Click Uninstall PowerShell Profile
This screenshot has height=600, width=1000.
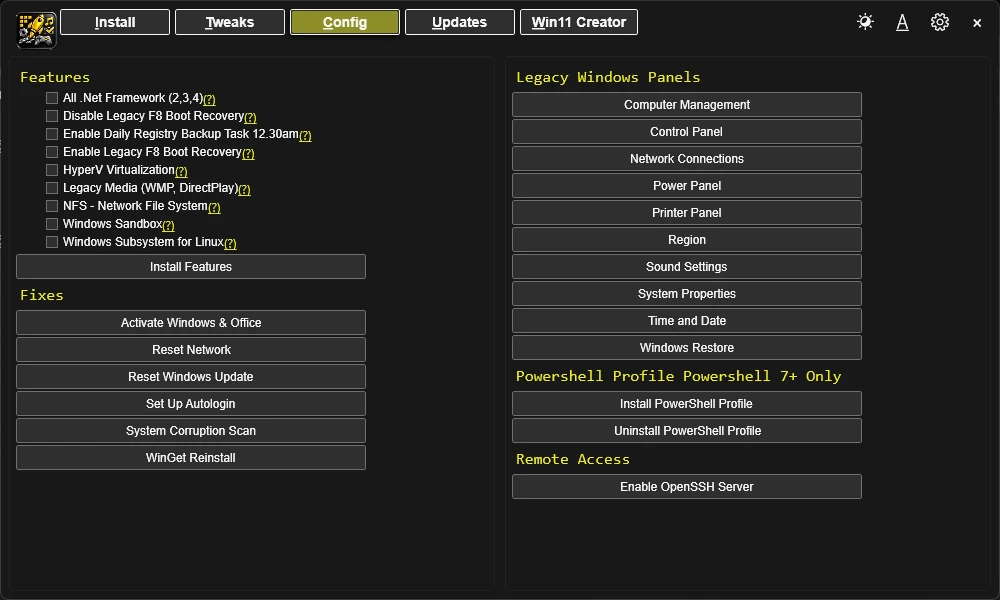(x=687, y=430)
